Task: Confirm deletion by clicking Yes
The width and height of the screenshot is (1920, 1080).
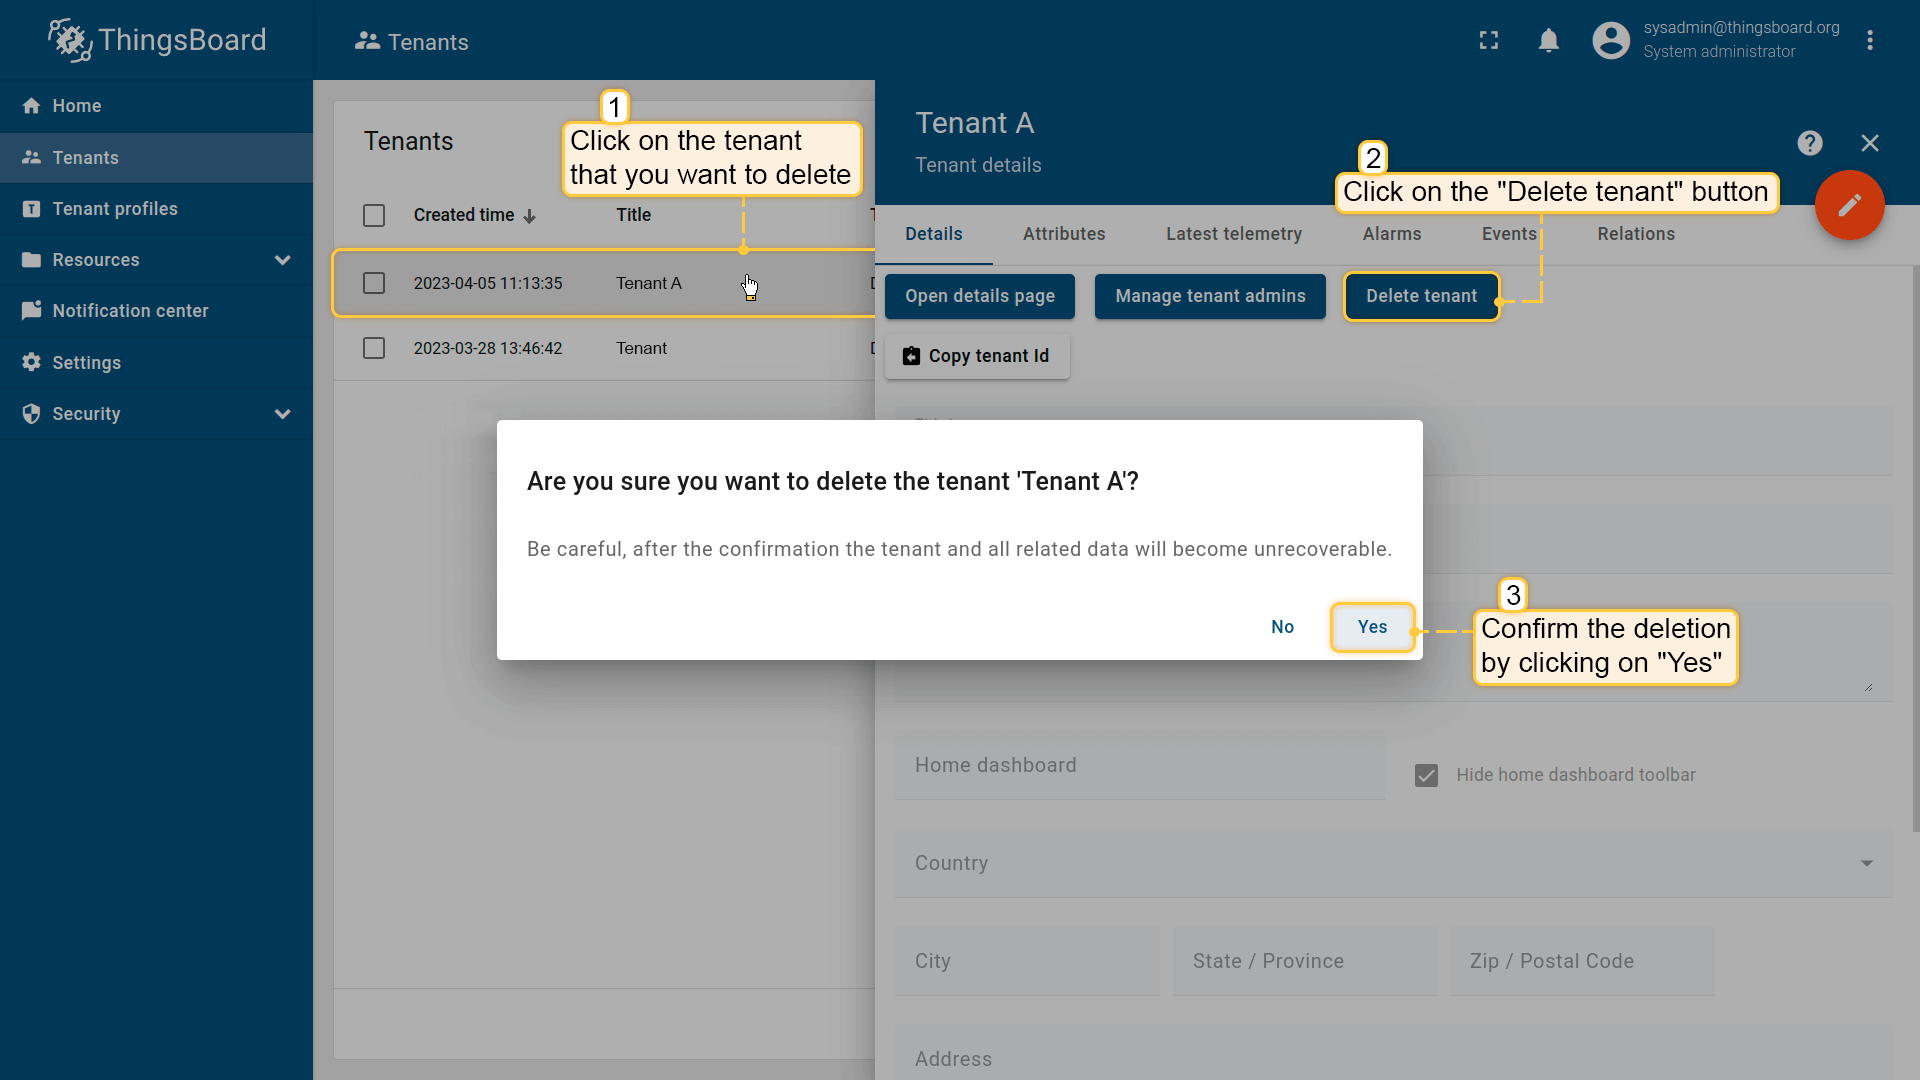Action: (1372, 627)
